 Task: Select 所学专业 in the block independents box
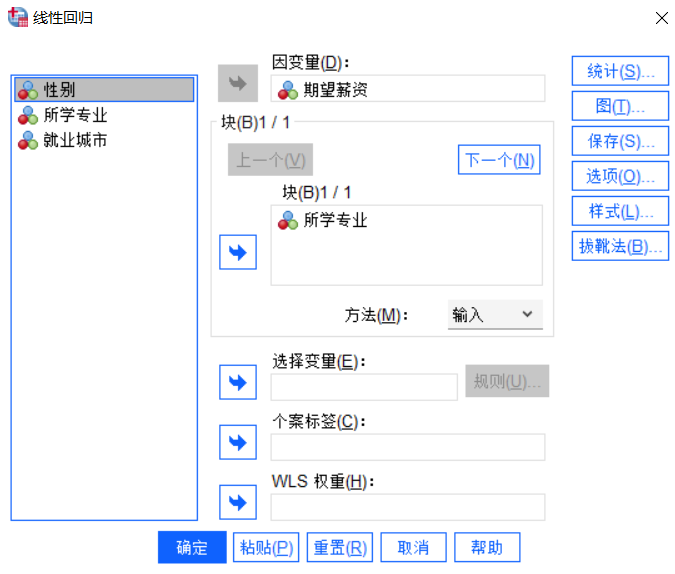(x=406, y=220)
